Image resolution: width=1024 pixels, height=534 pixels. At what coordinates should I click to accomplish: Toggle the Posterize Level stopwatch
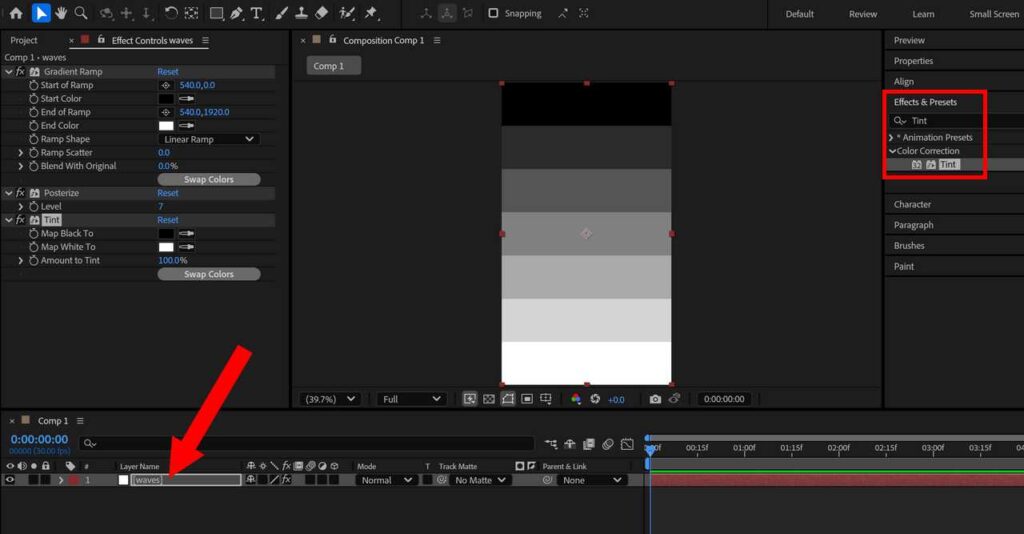[x=33, y=206]
